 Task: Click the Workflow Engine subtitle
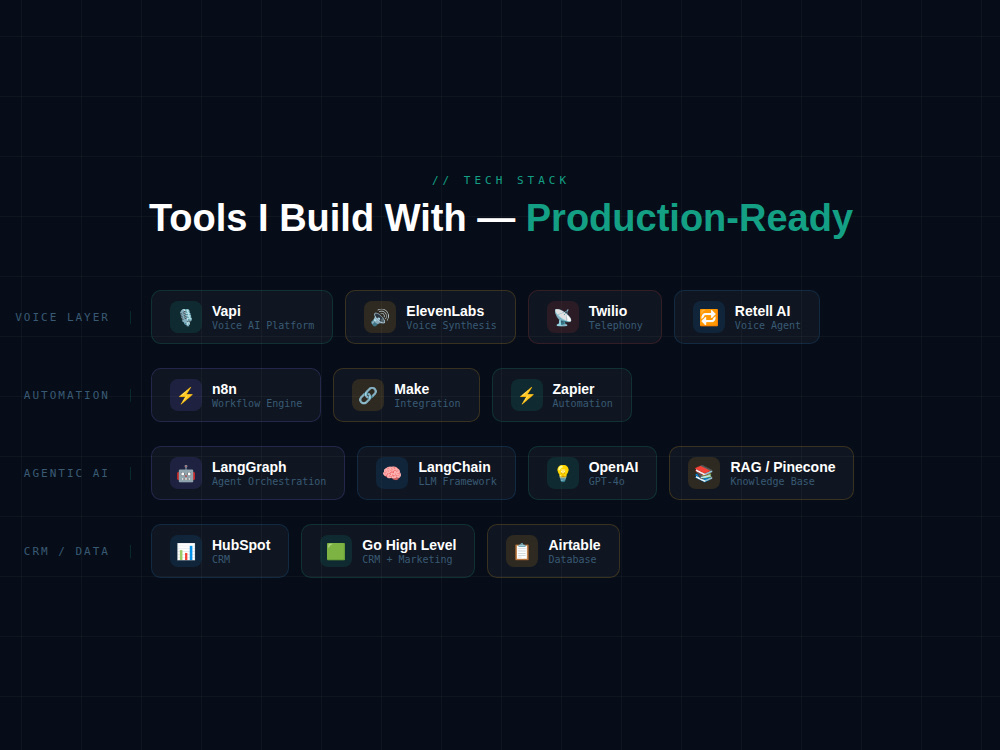click(x=257, y=403)
